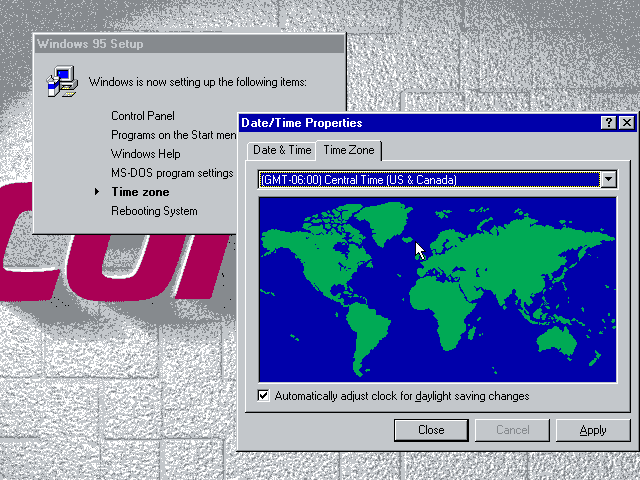Click 'MS-DOS program settings' in Setup list
Viewport: 640px width, 480px height.
coord(172,173)
